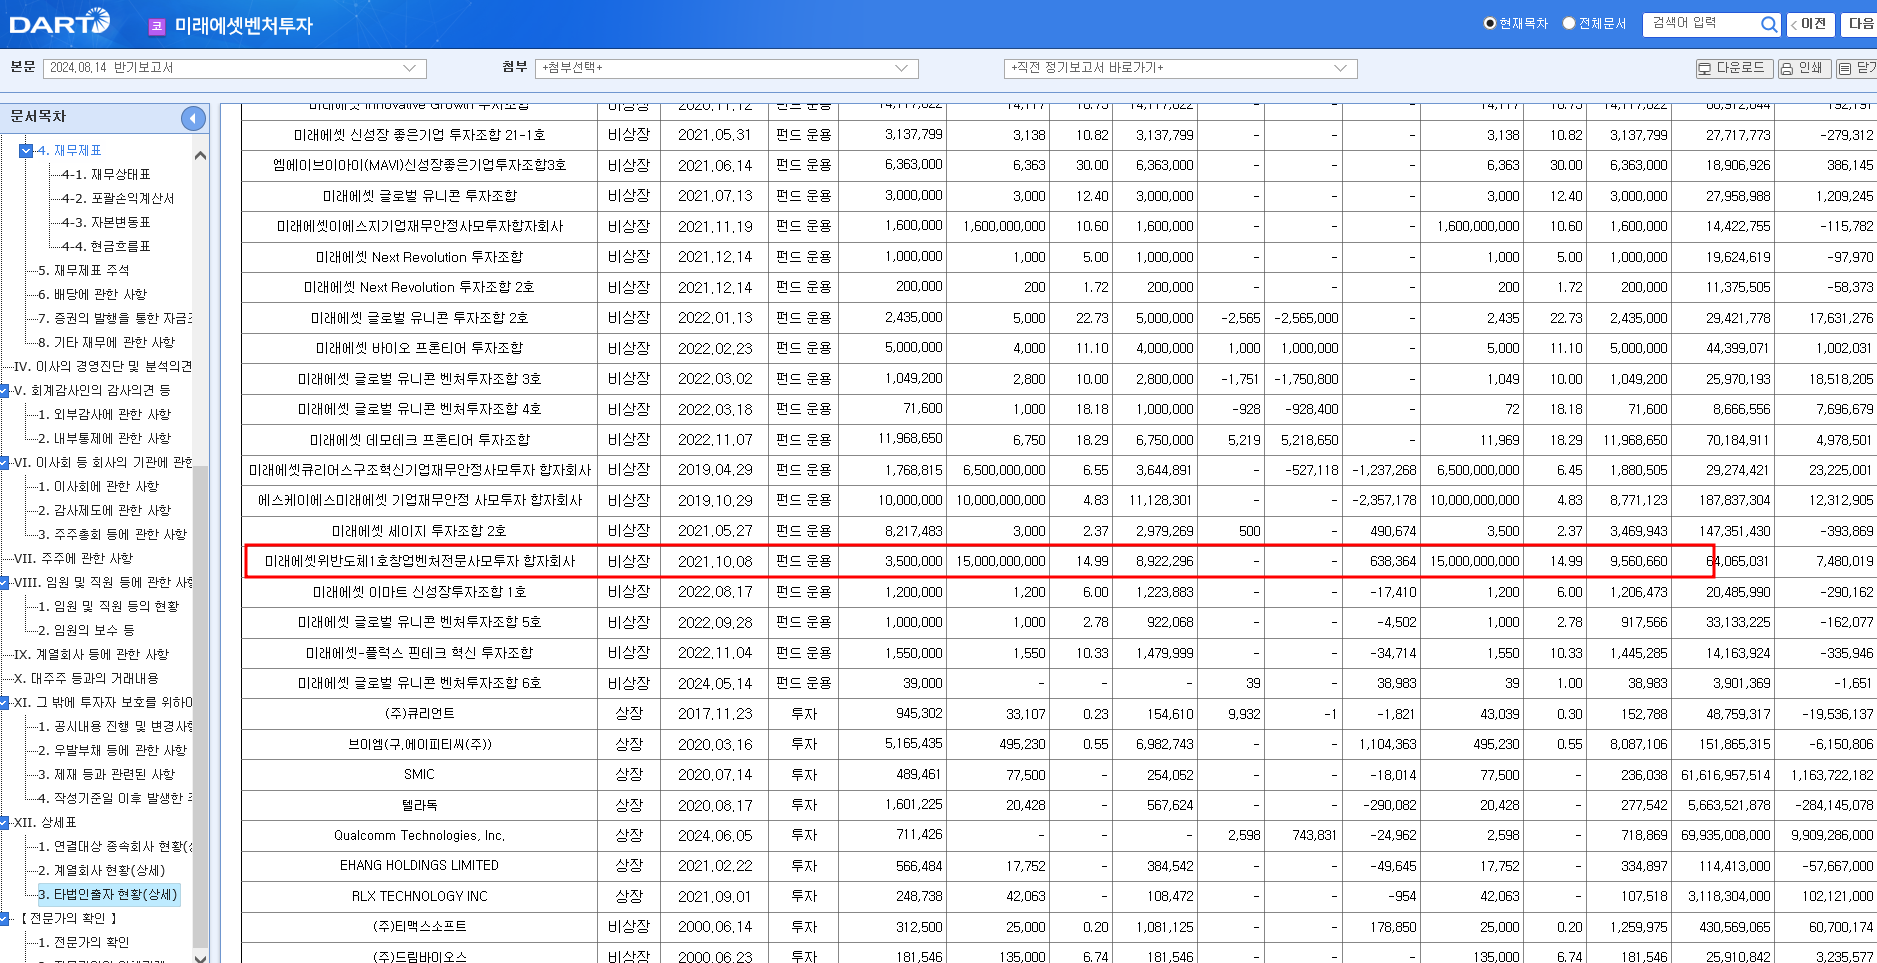
Task: Click the 2024.05.14 acquisition date cell
Action: pyautogui.click(x=715, y=684)
